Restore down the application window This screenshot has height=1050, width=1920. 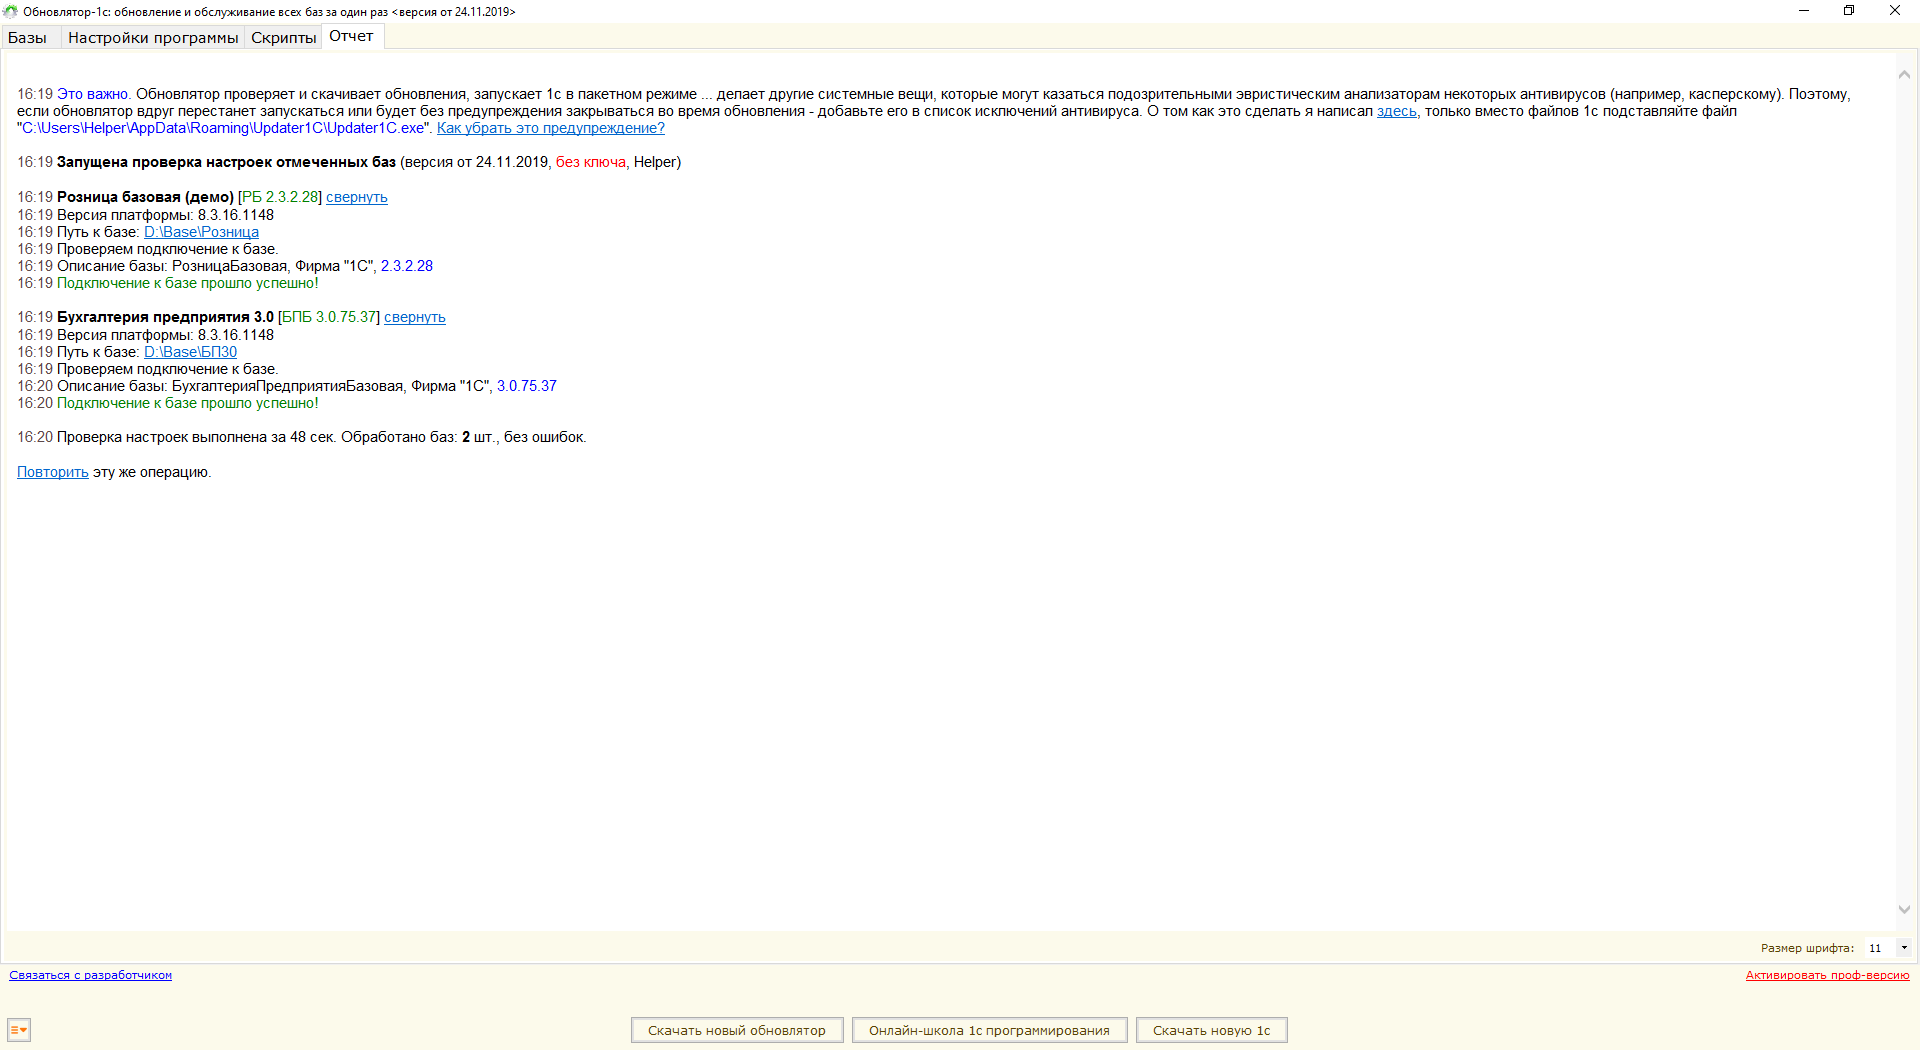click(1849, 11)
